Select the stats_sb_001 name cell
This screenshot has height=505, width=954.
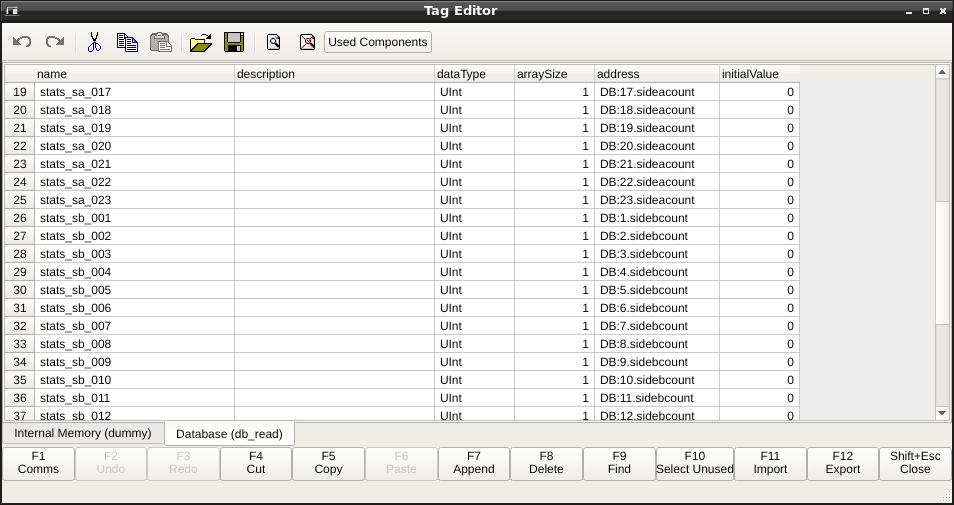pos(134,218)
